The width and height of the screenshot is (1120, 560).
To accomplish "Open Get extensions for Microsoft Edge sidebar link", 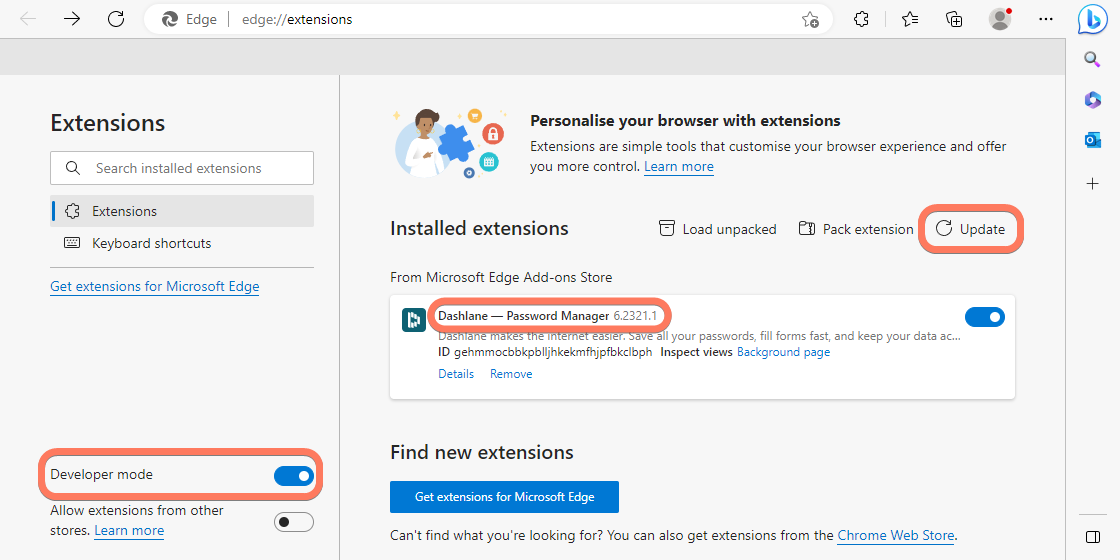I will pyautogui.click(x=154, y=286).
